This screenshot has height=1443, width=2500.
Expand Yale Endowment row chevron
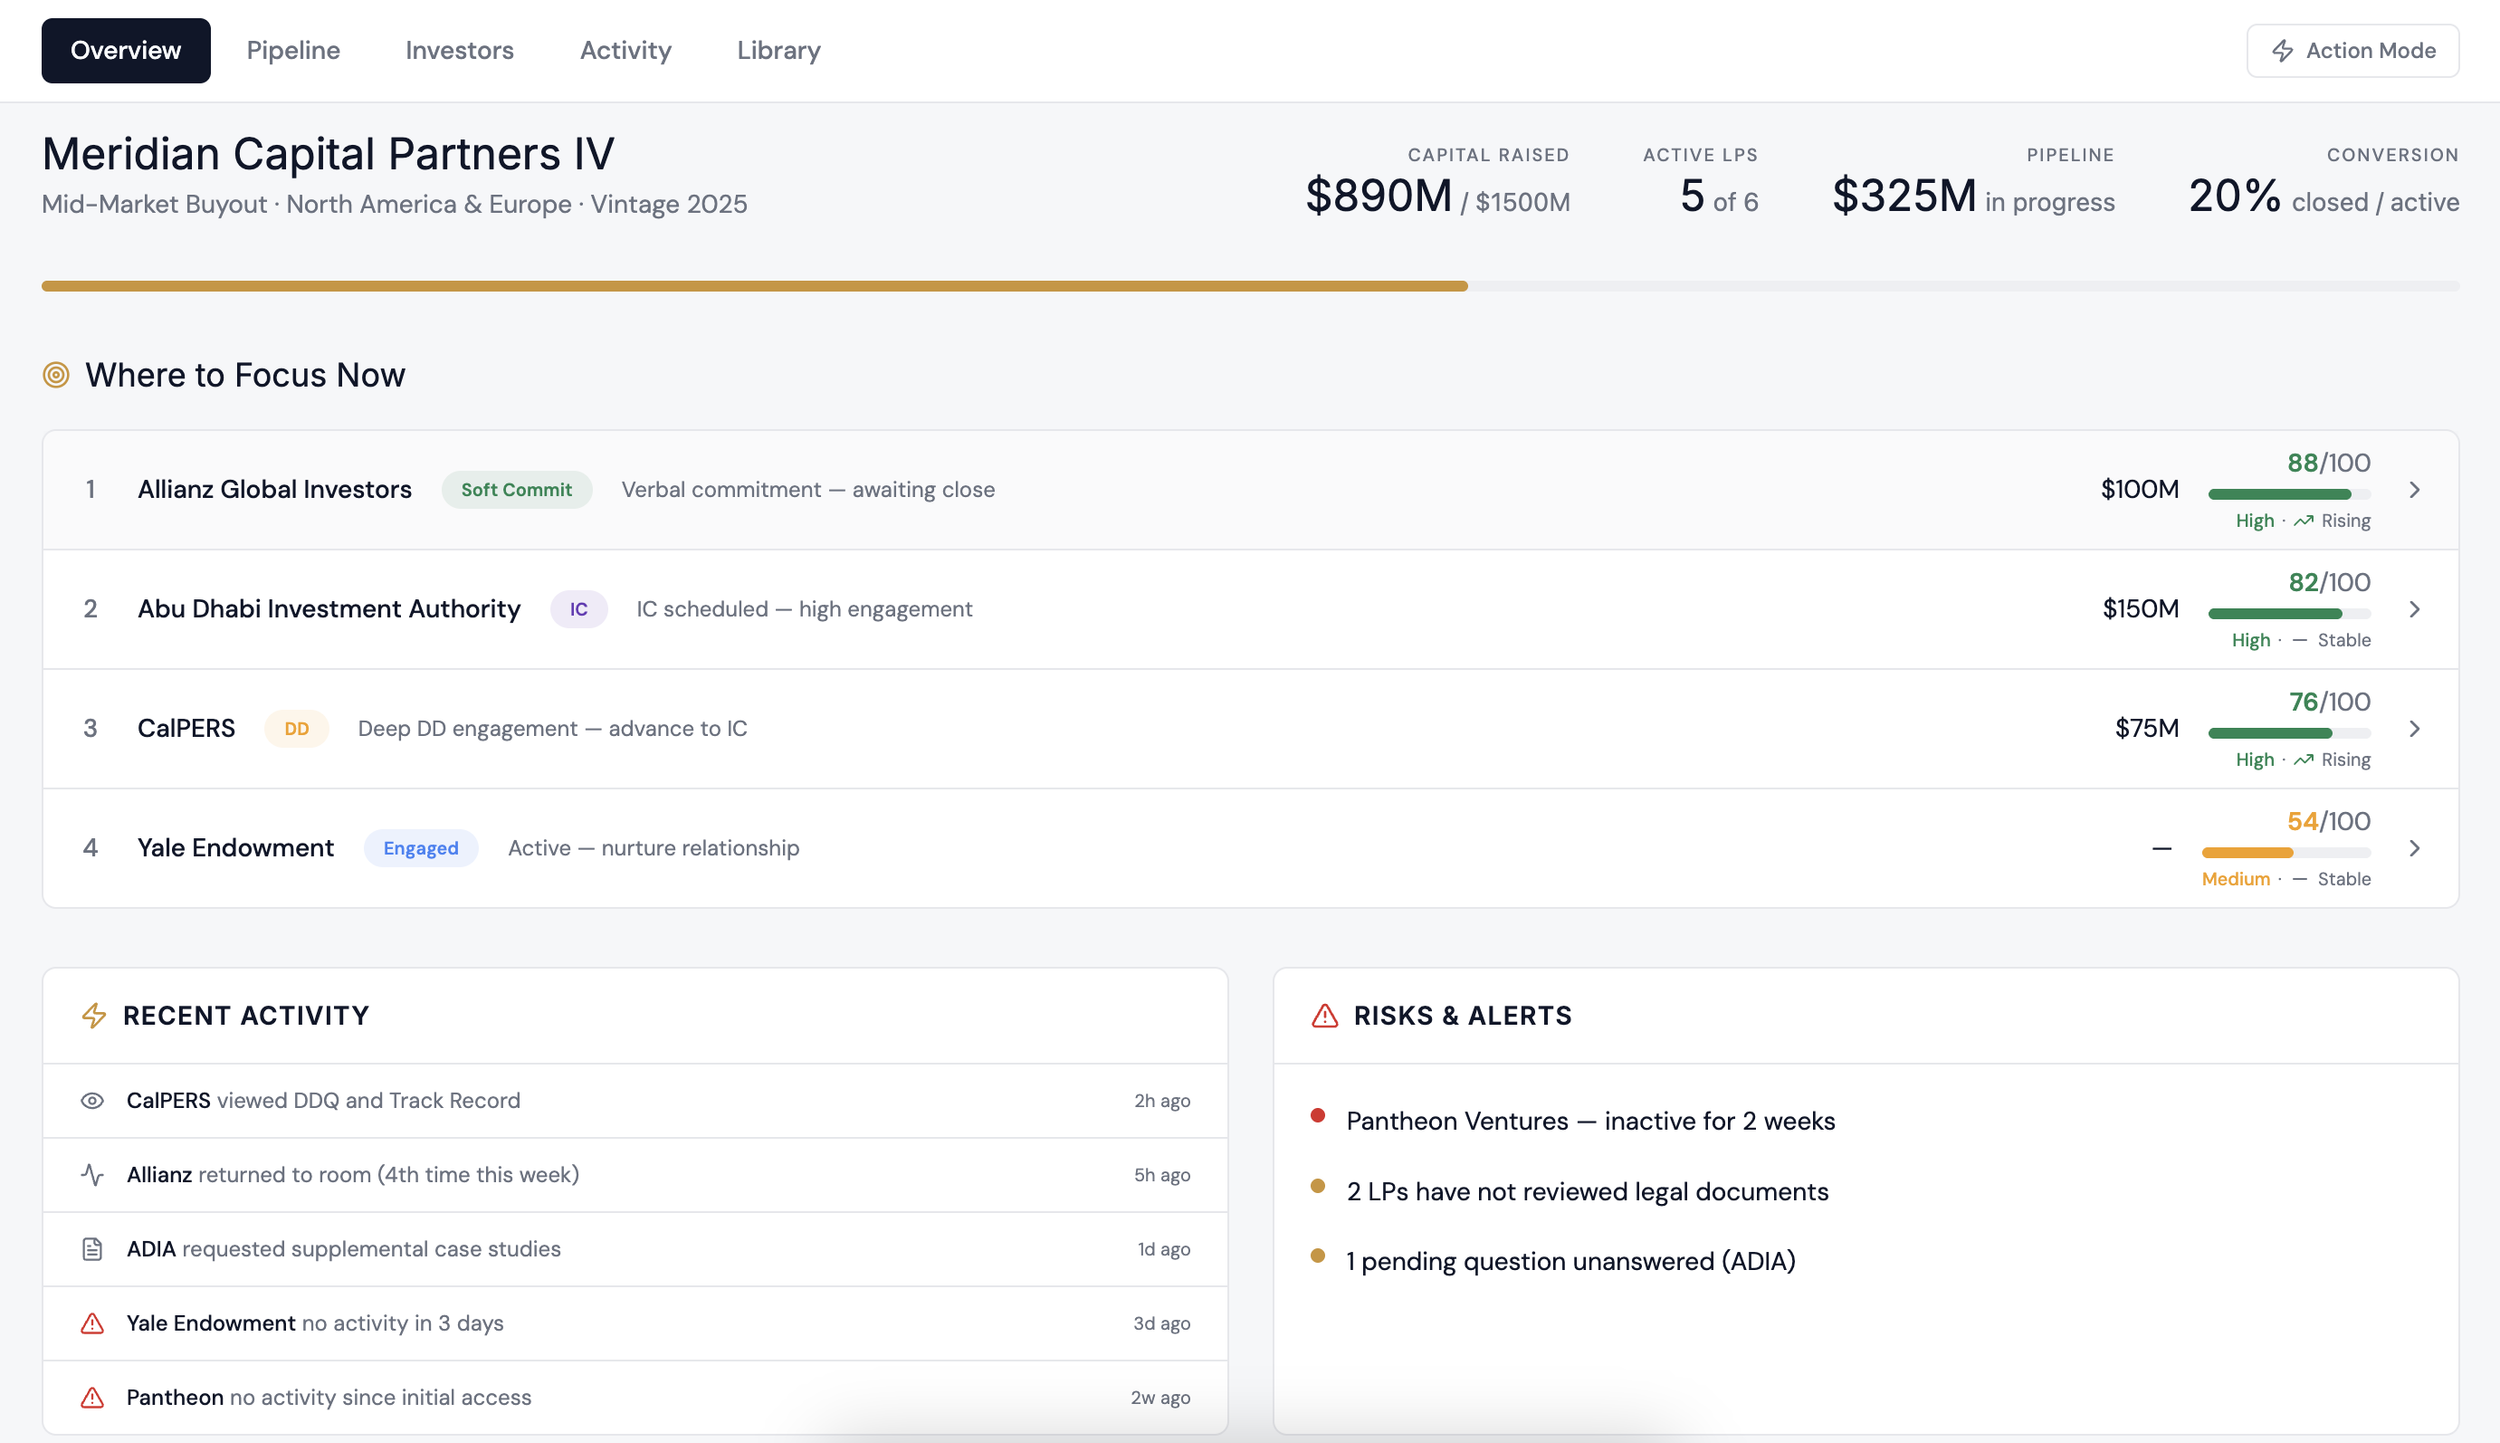coord(2414,848)
